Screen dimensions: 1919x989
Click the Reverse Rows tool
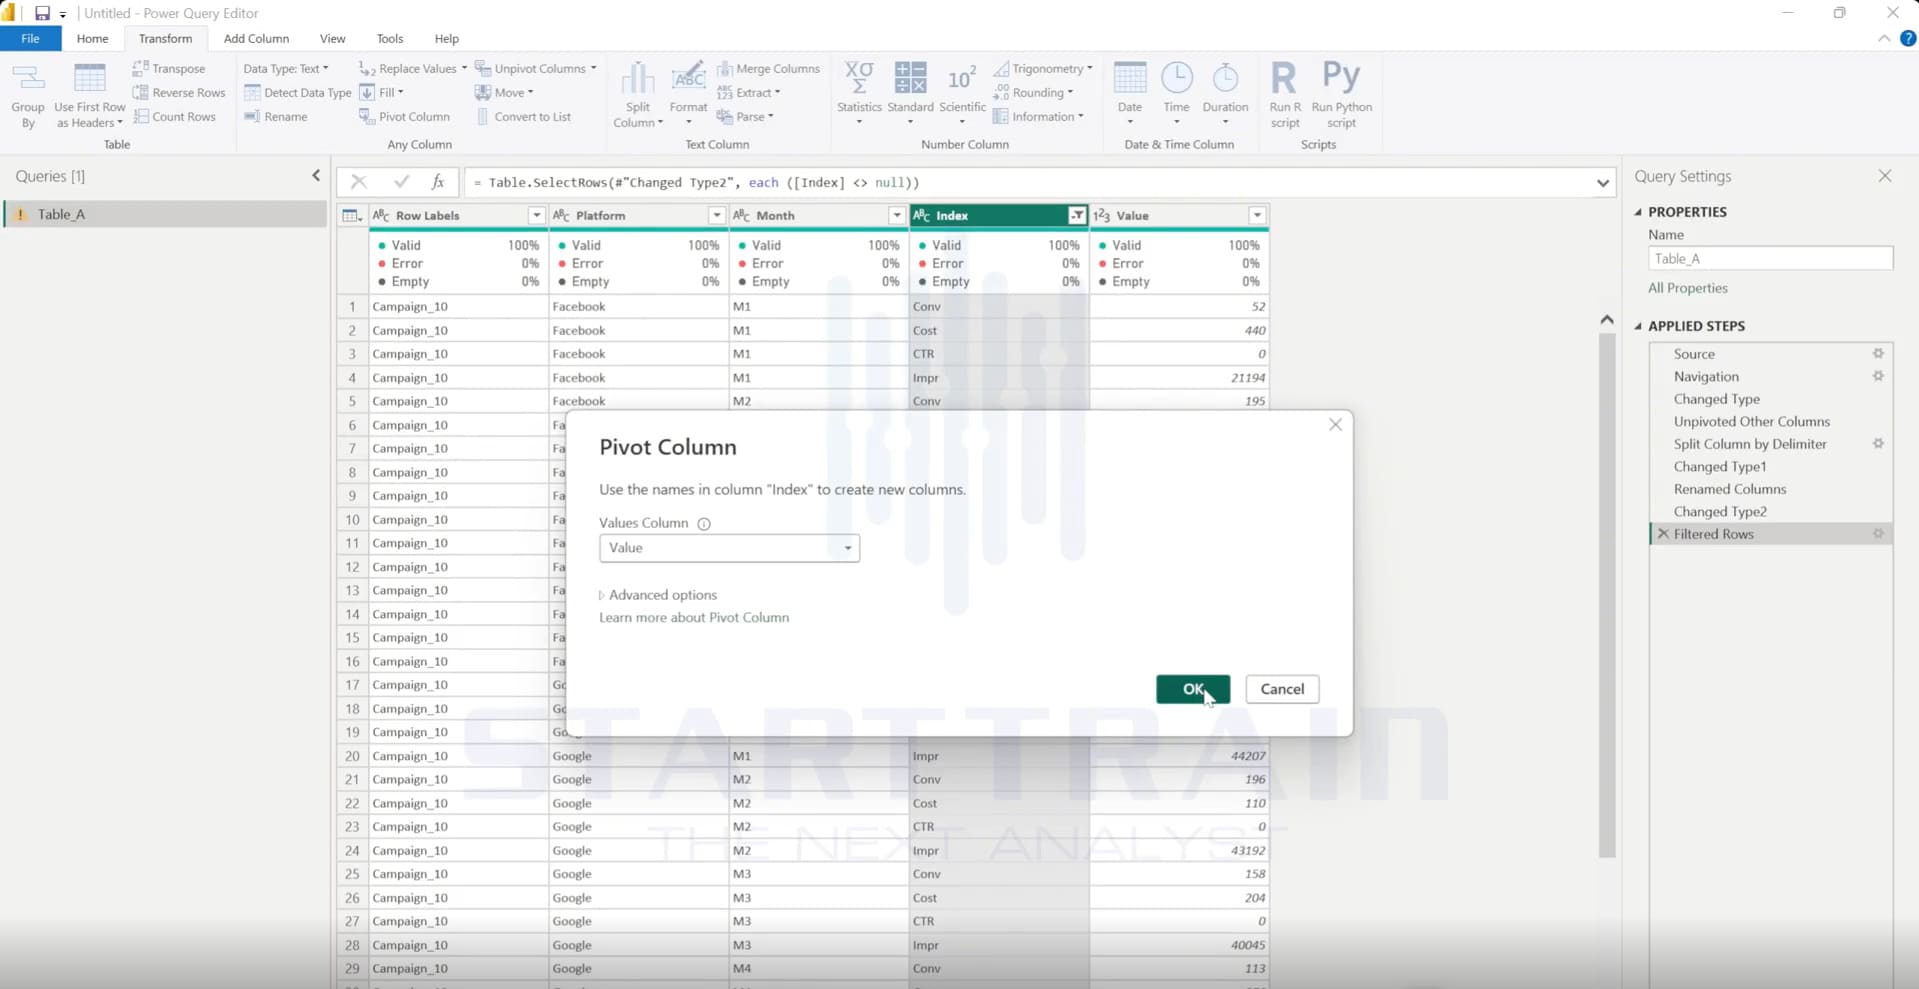tap(179, 92)
